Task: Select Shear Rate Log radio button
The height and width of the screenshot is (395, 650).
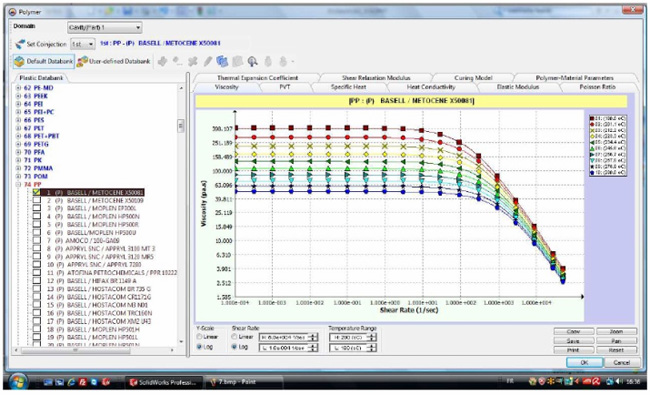Action: pyautogui.click(x=234, y=347)
